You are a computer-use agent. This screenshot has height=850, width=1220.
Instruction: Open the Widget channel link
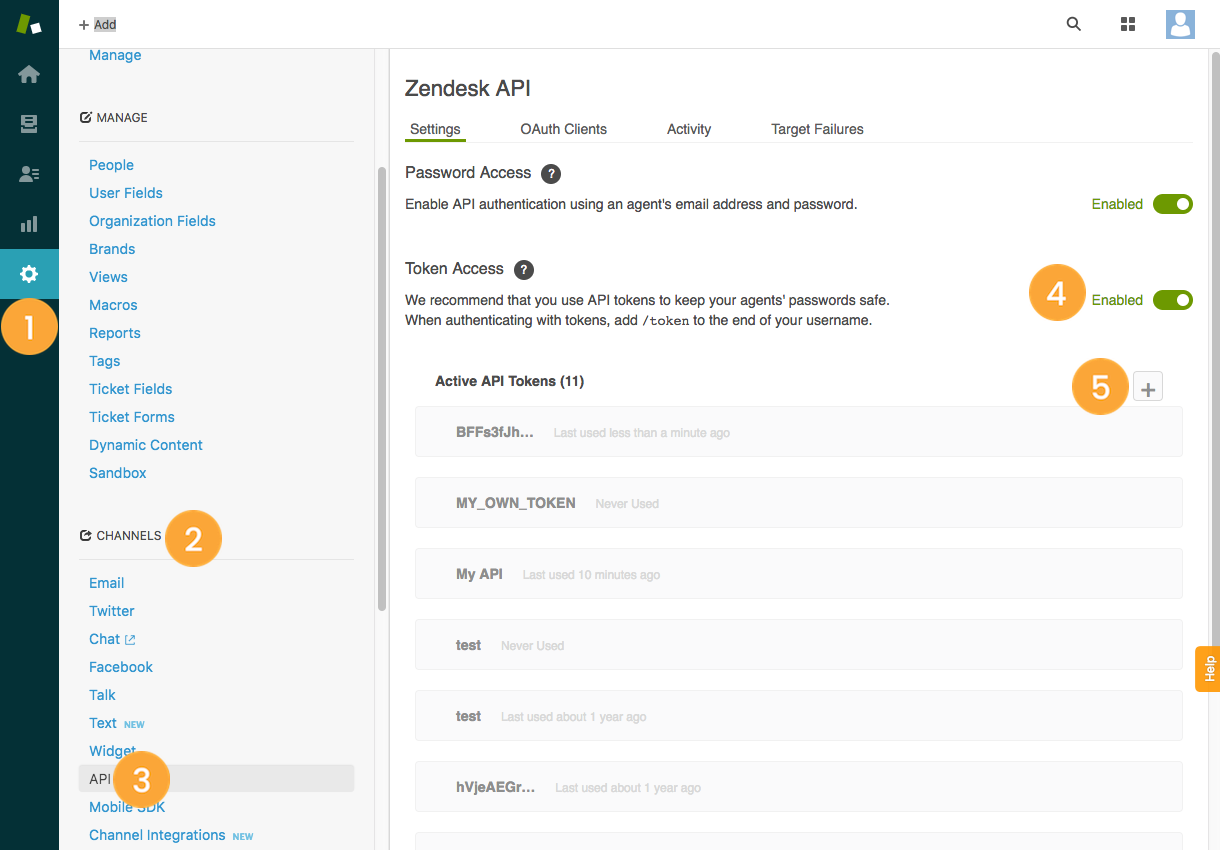(x=112, y=751)
